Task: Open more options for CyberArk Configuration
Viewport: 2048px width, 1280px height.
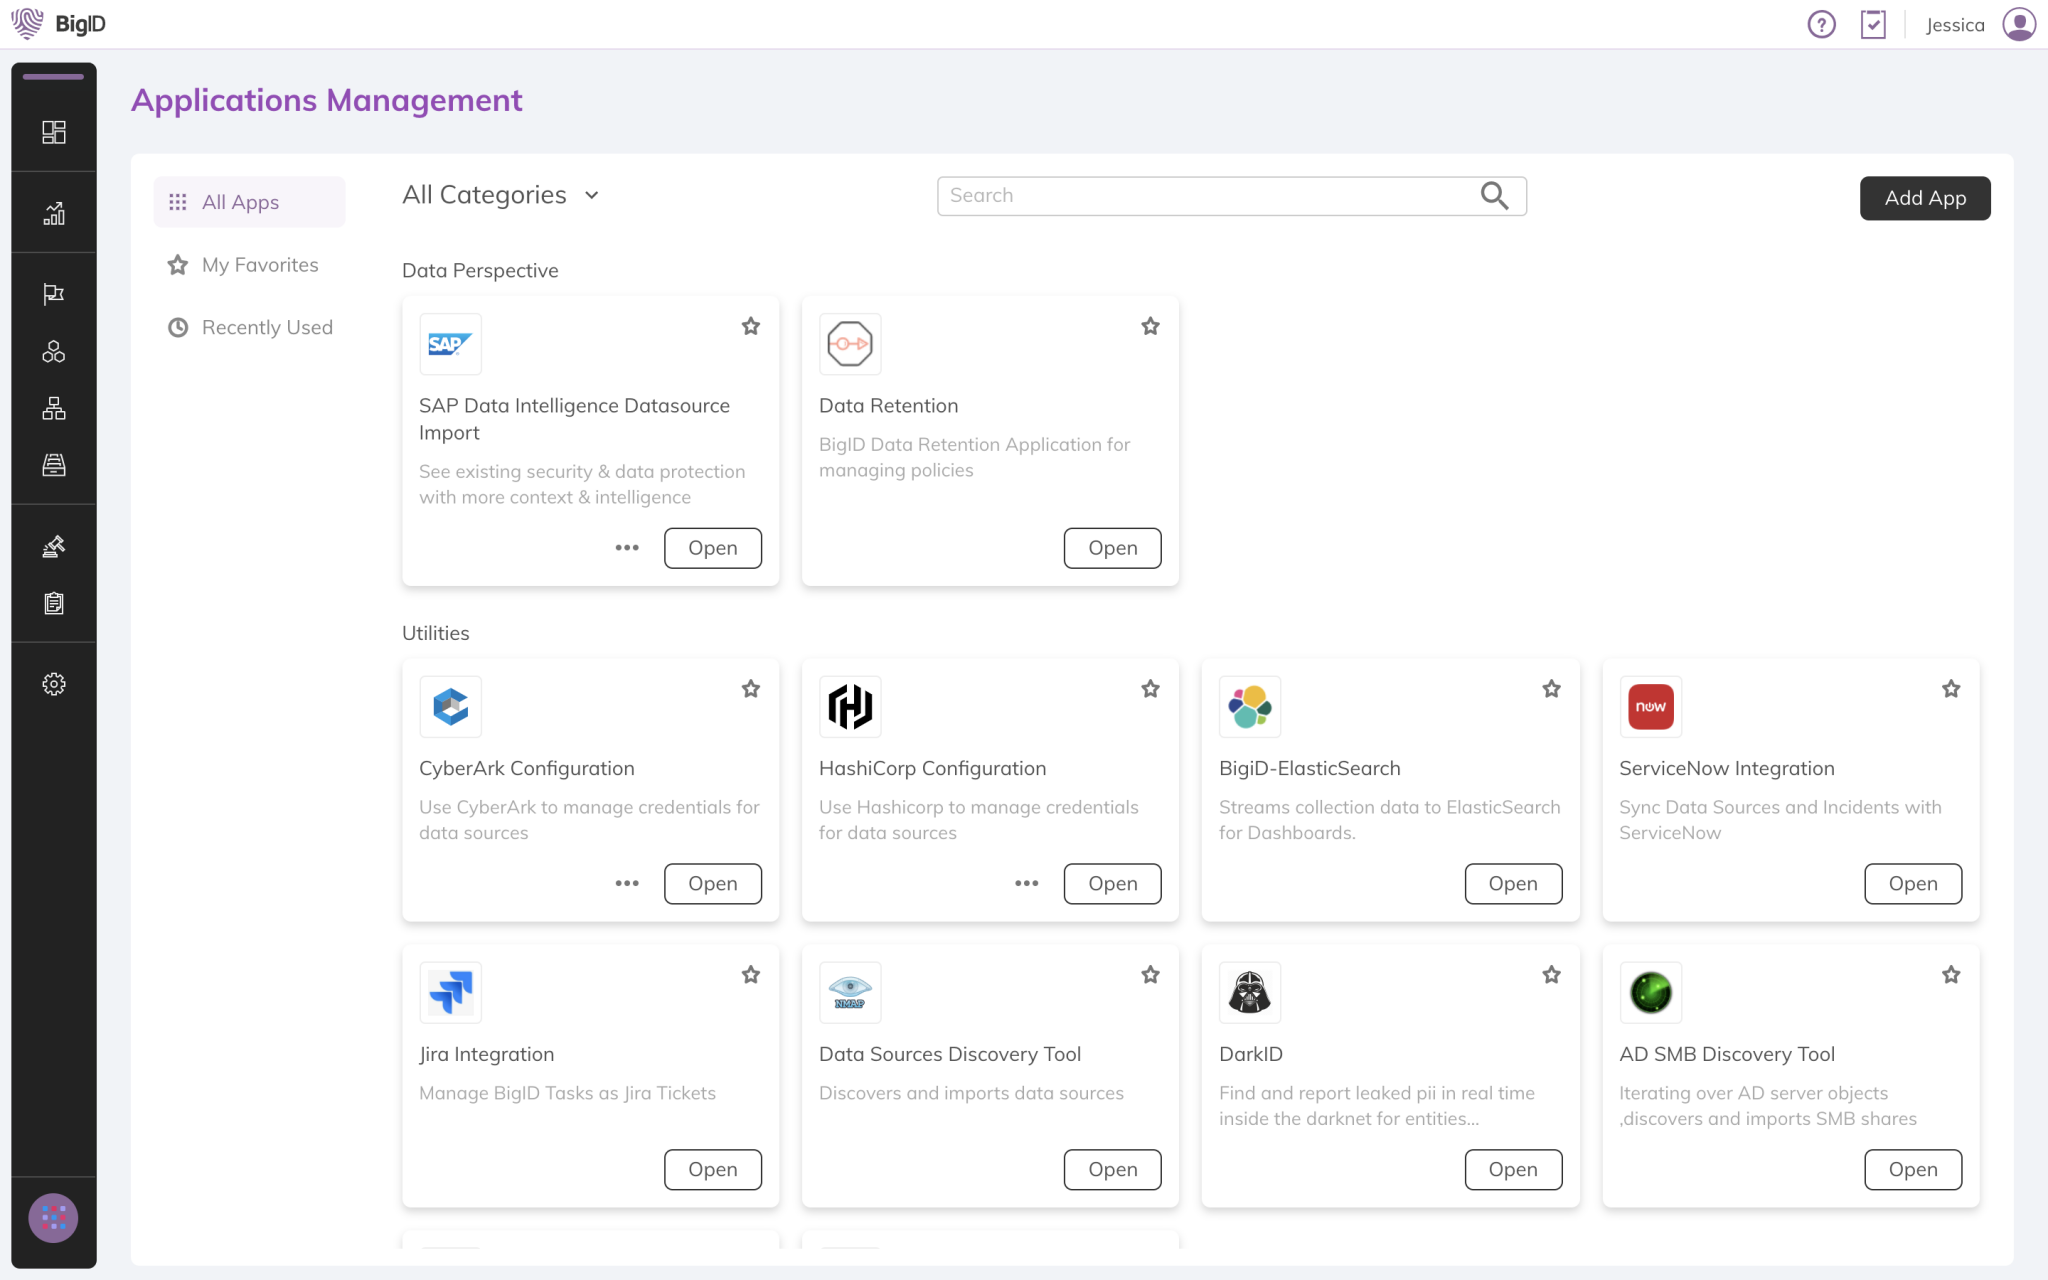Action: click(627, 884)
